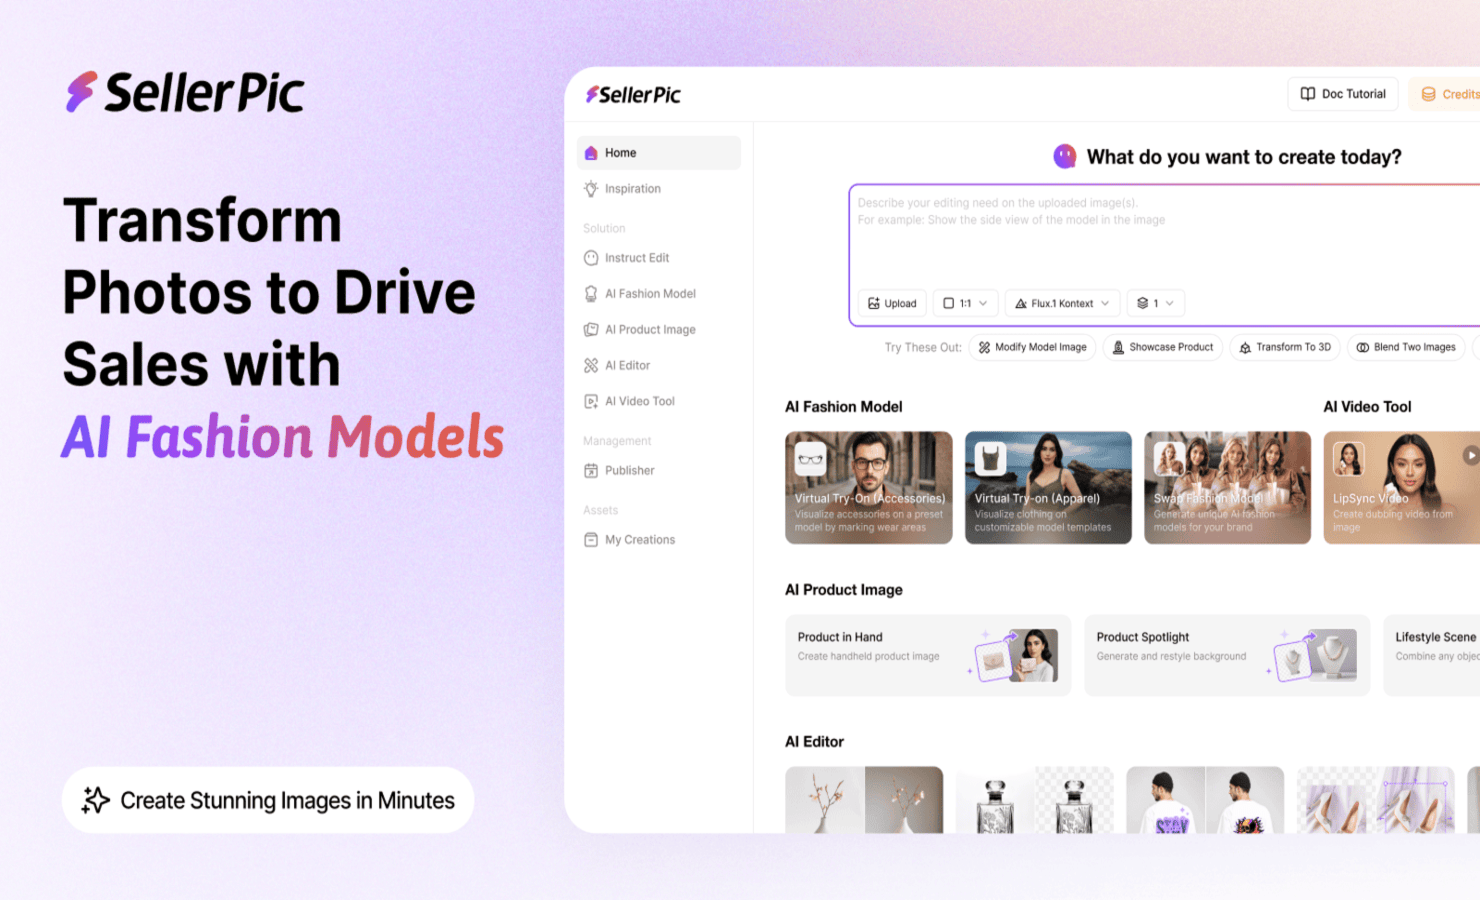Play the LipSync Video preview
1480x900 pixels.
coord(1469,455)
